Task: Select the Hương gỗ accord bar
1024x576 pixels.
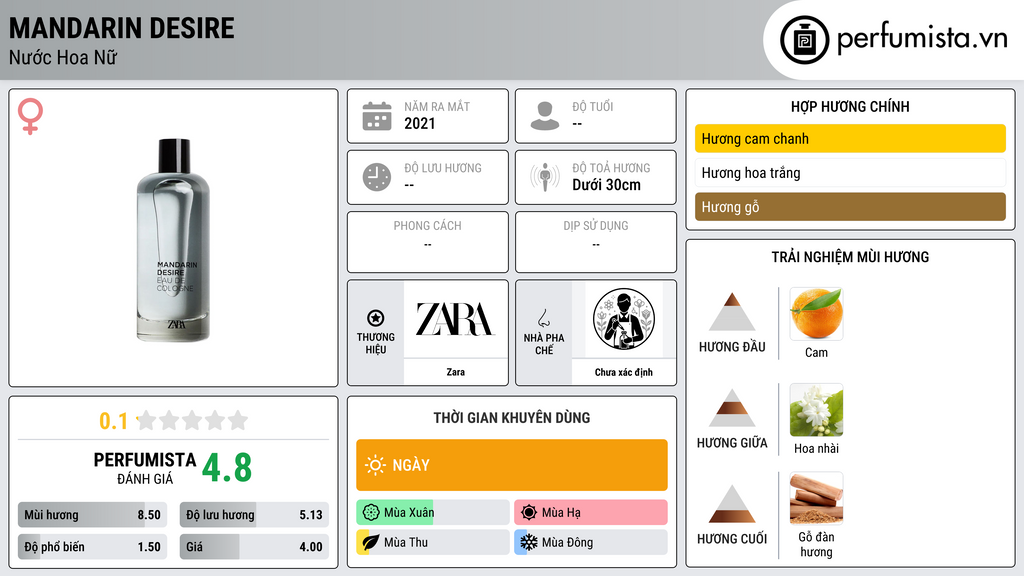Action: (x=850, y=206)
